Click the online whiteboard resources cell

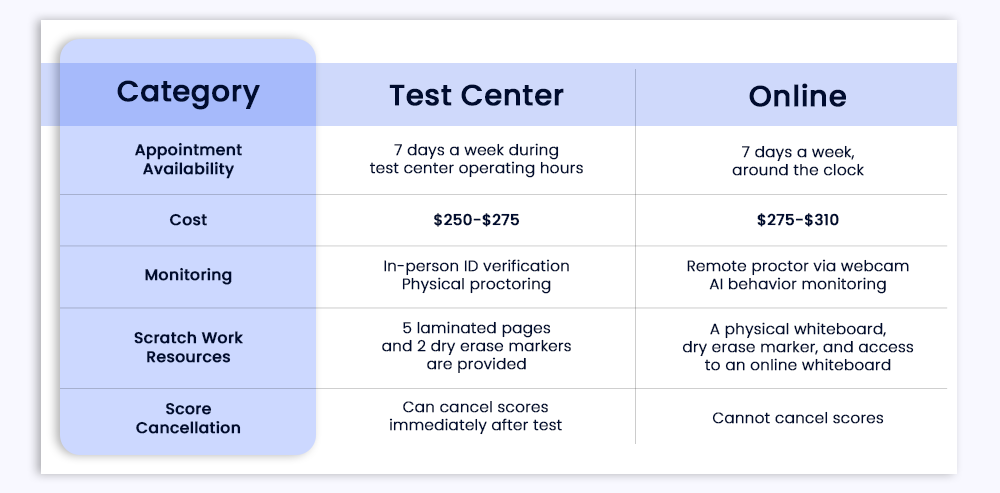tap(797, 347)
